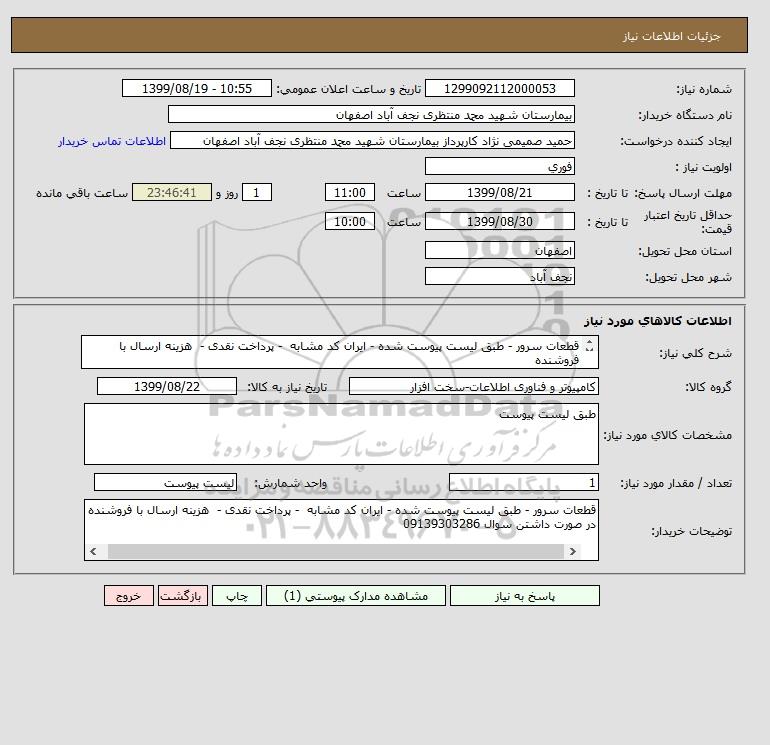
Task: Click the announcement date field 1399/08/19 - 10:55
Action: click(x=196, y=88)
